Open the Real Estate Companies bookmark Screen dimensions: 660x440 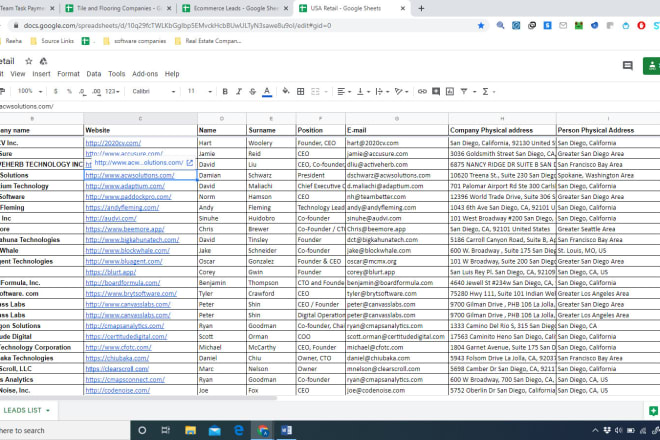pos(208,41)
